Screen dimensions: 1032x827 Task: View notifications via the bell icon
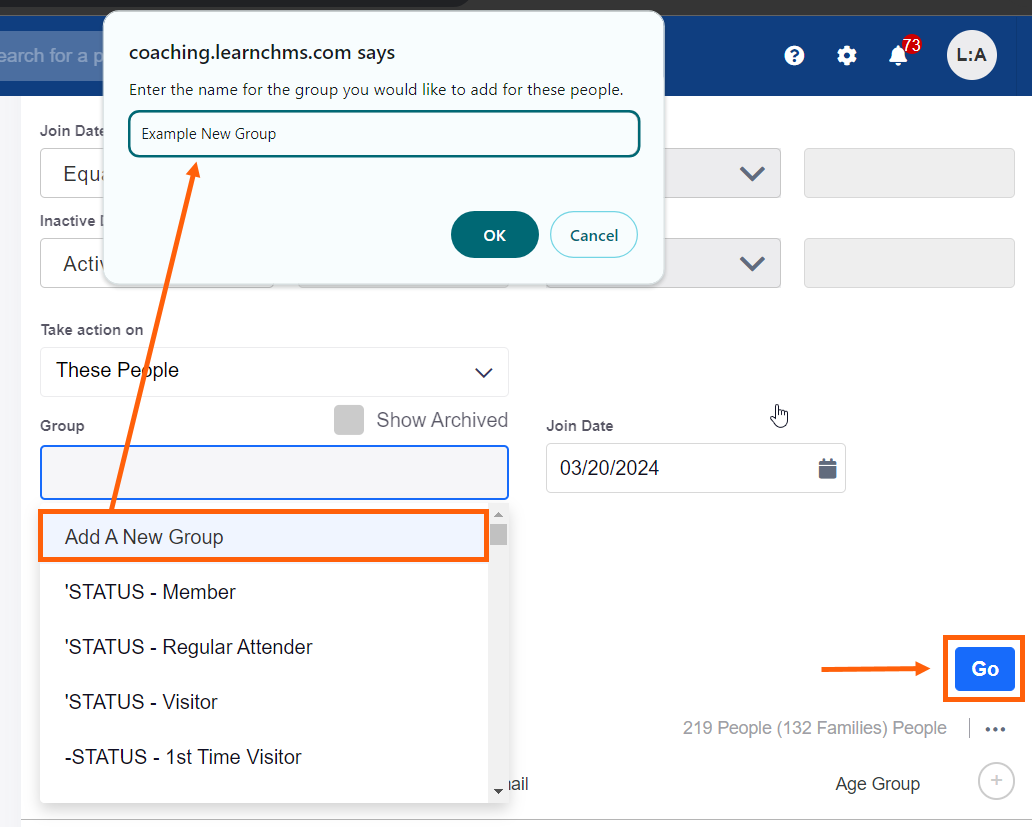[898, 58]
